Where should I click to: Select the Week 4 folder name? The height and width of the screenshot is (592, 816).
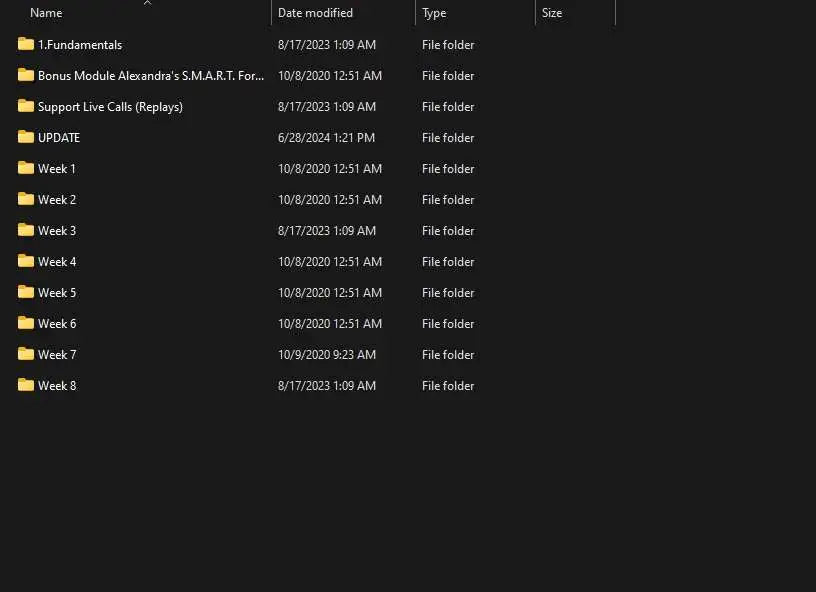57,262
